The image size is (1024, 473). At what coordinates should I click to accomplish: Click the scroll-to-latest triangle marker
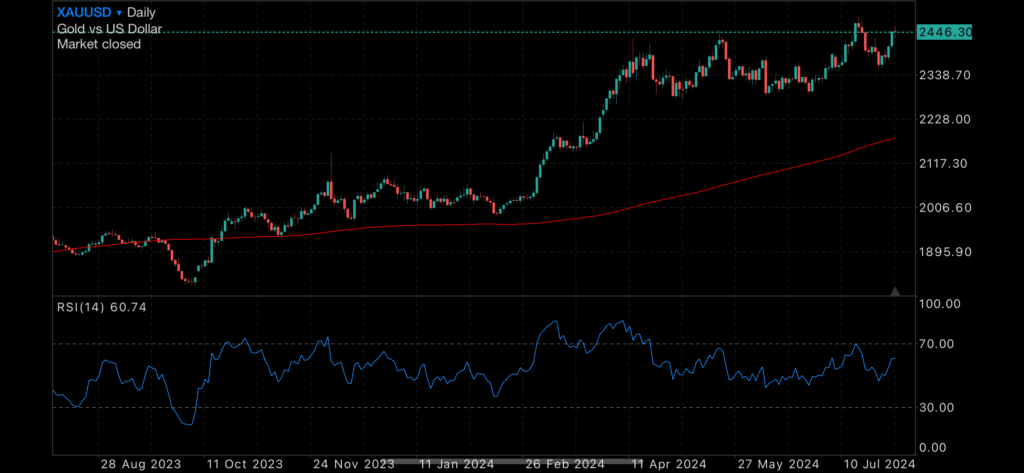[x=895, y=291]
